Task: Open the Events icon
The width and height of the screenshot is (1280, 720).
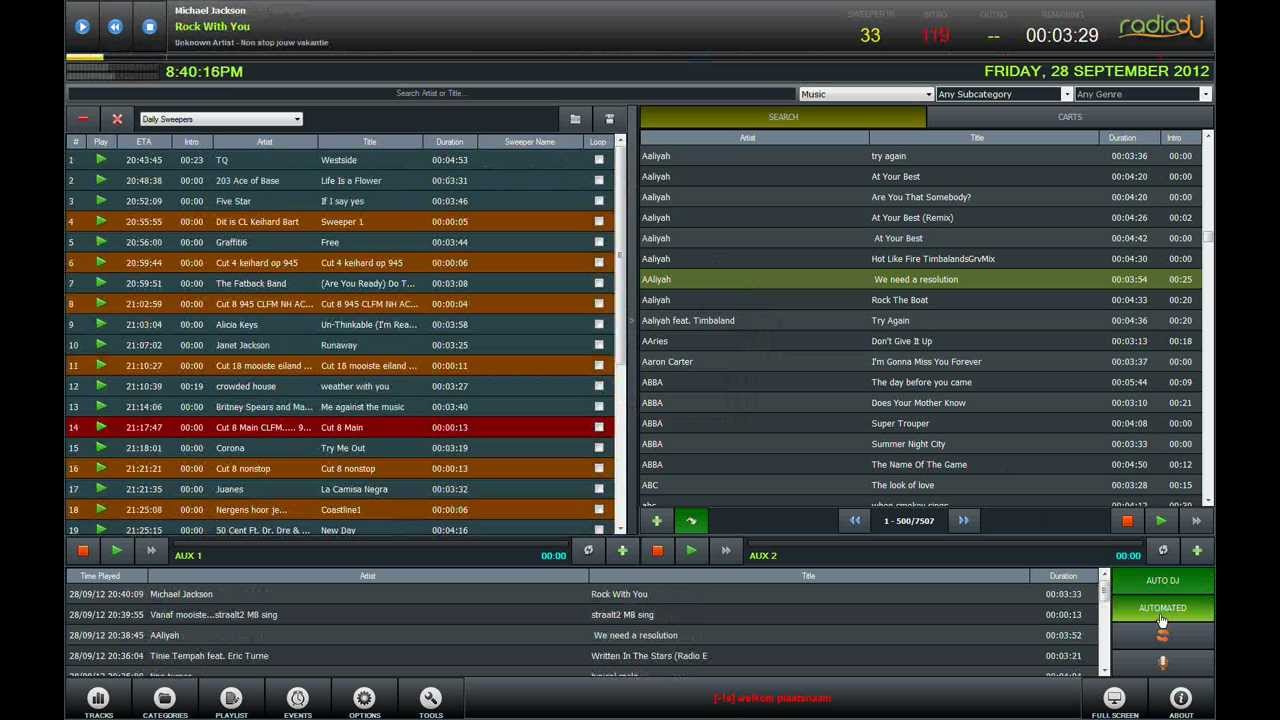Action: click(x=298, y=702)
